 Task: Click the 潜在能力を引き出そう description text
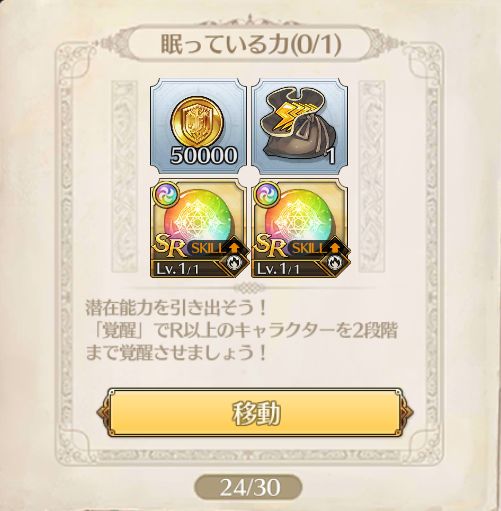(176, 308)
